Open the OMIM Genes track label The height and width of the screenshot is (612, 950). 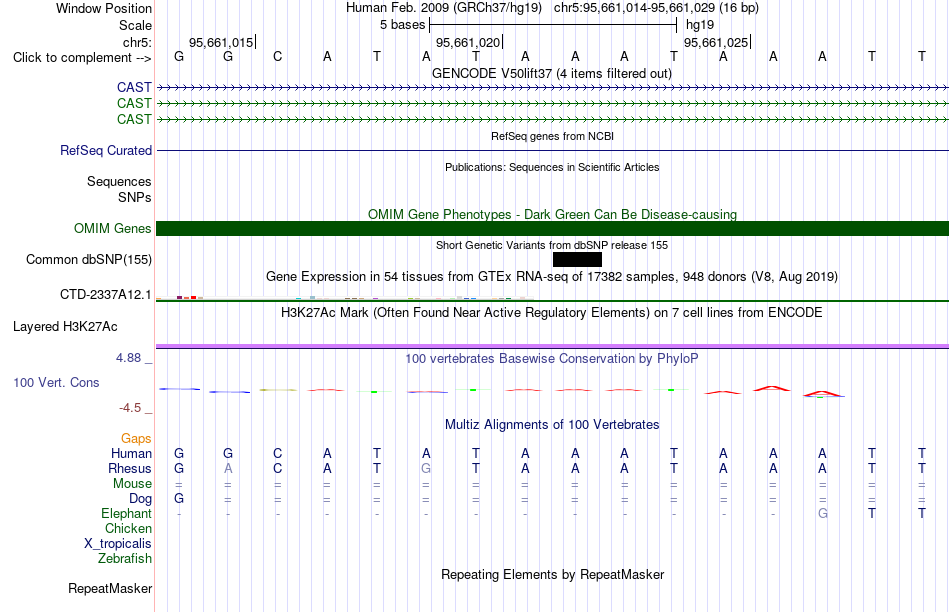coord(113,228)
